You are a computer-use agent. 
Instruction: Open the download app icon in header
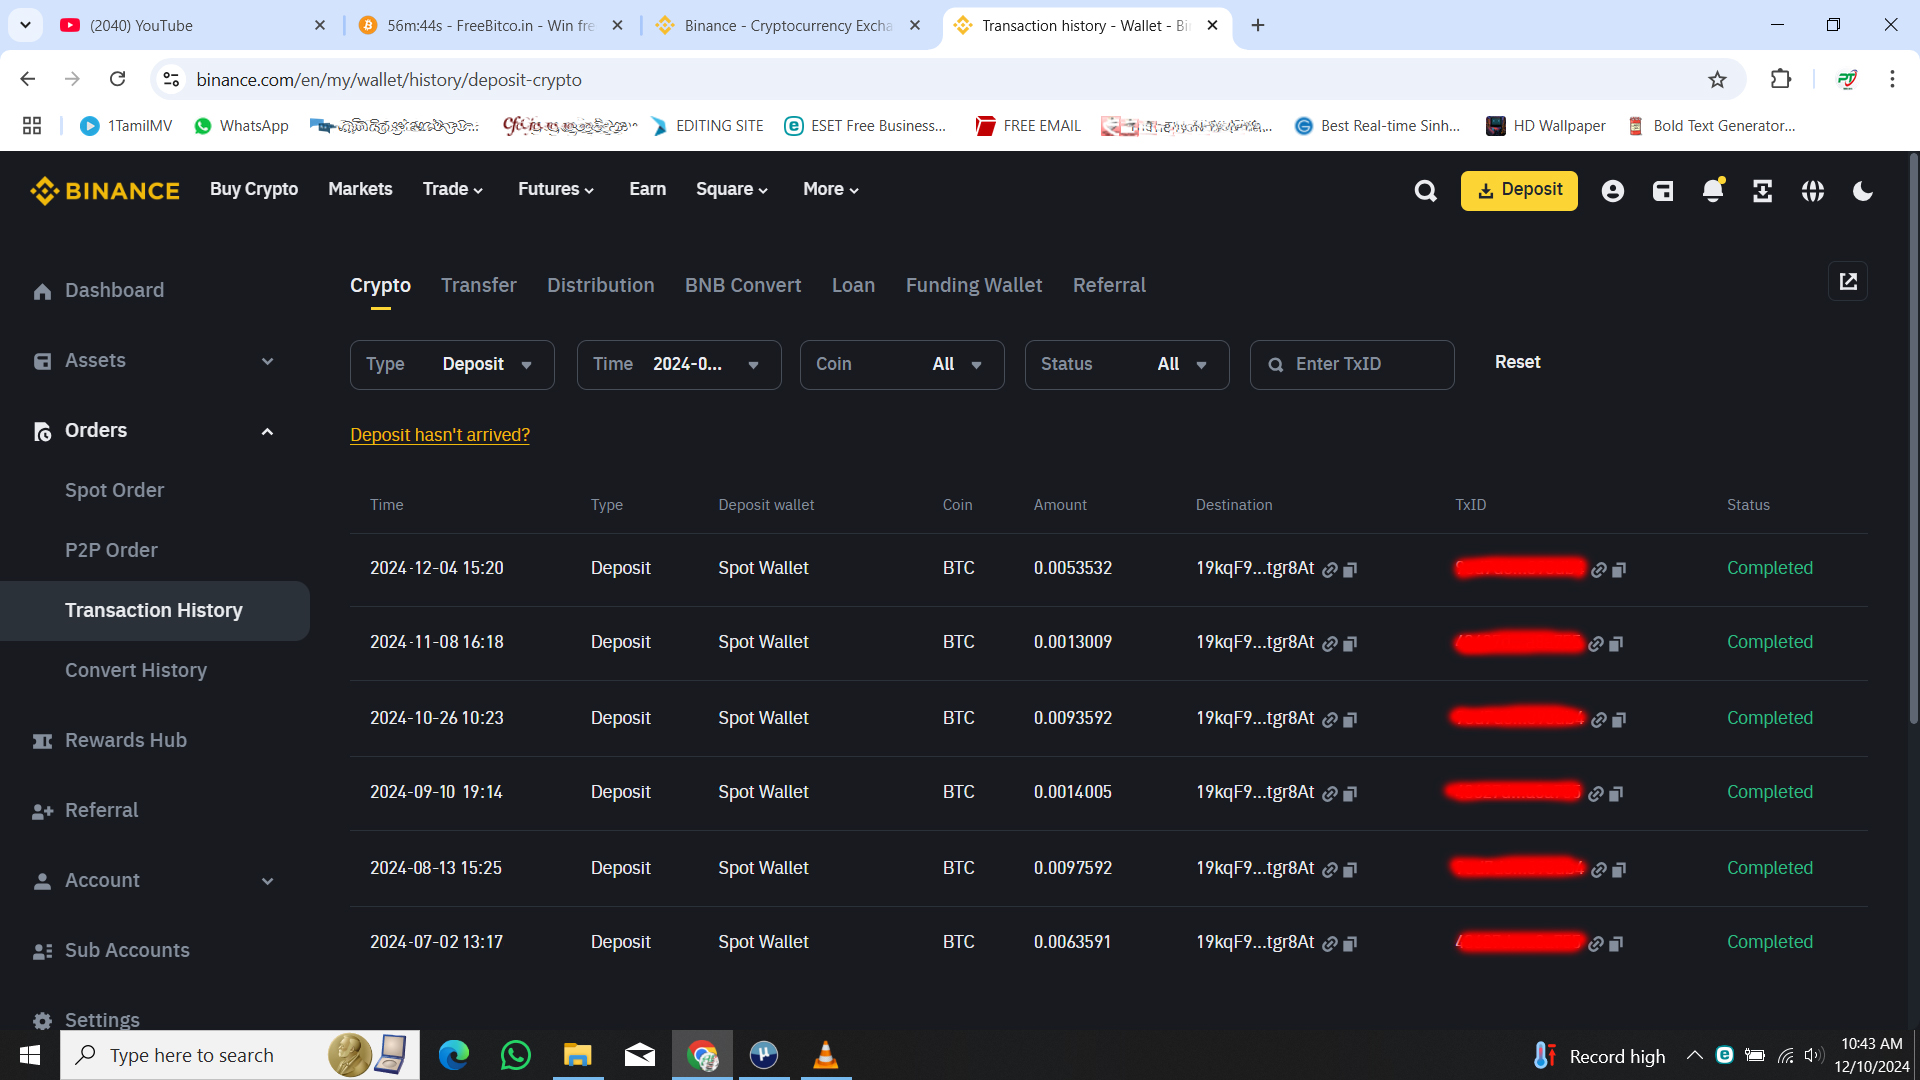(x=1763, y=191)
